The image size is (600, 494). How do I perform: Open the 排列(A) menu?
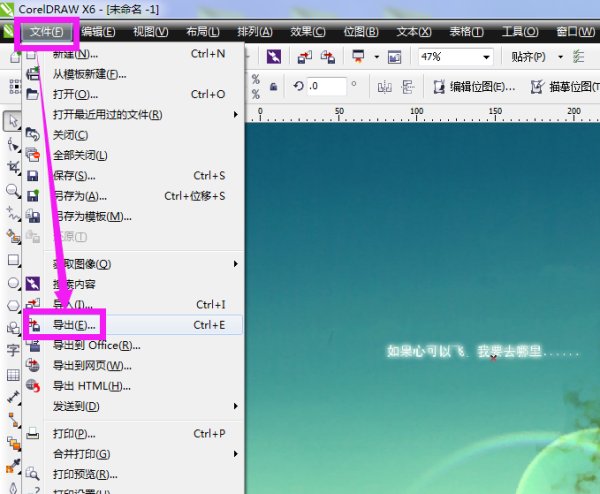(x=255, y=32)
